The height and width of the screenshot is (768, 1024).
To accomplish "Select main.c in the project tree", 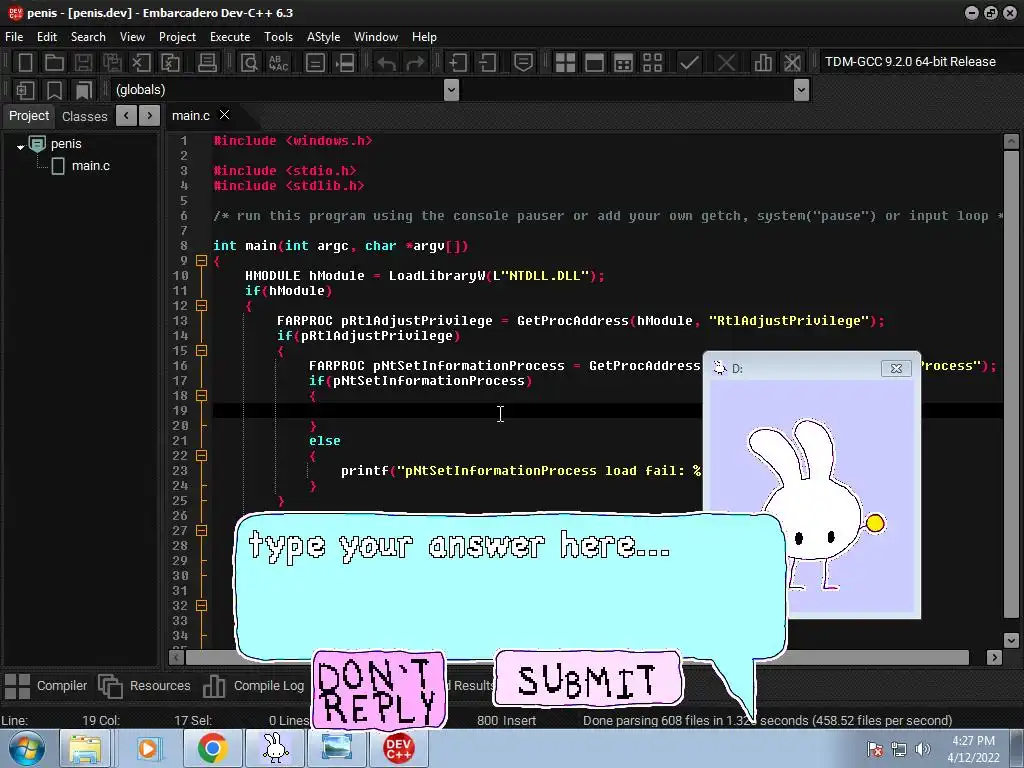I will point(91,166).
